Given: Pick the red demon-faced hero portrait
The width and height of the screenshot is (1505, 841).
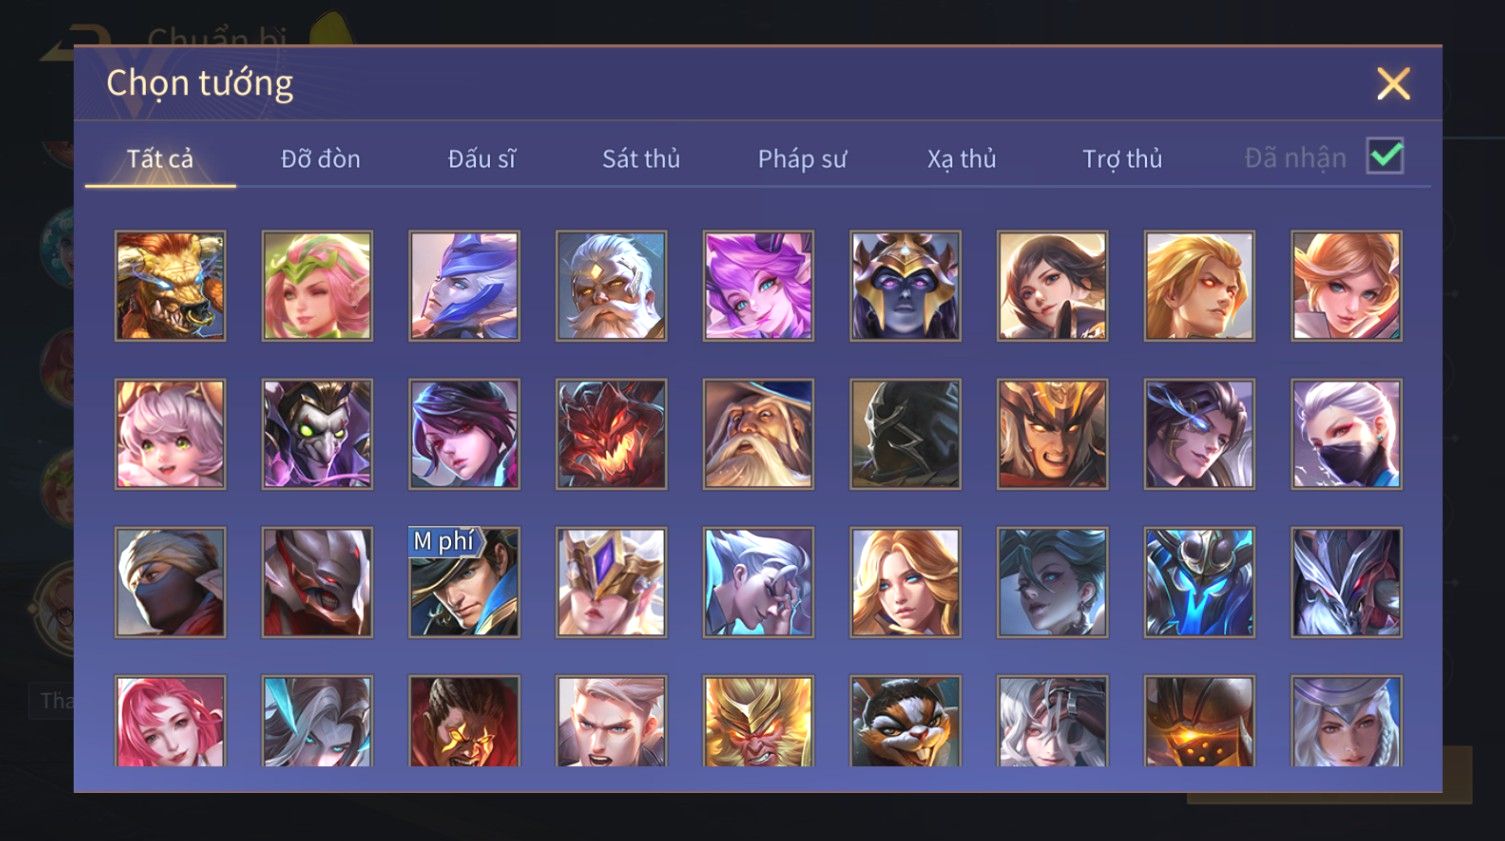Looking at the screenshot, I should click(611, 434).
